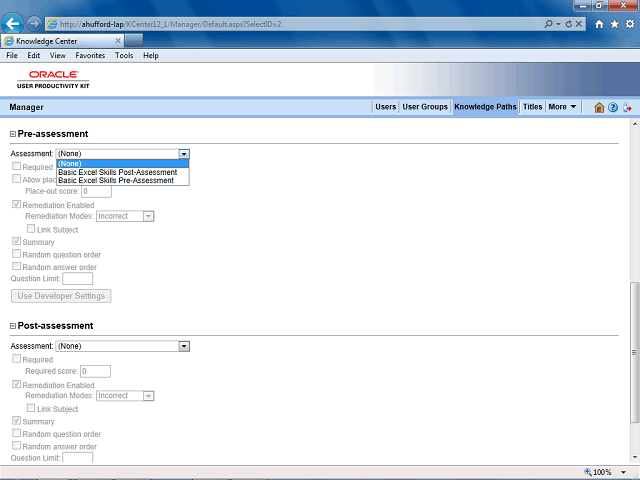Screen dimensions: 640x480
Task: Click the Knowledge Center home house icon
Action: [599, 107]
